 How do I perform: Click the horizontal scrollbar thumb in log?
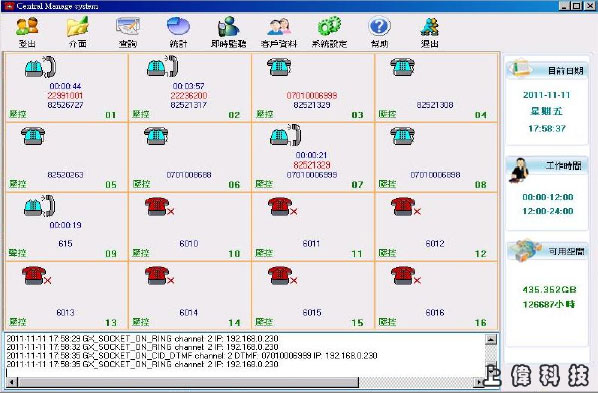[188, 382]
